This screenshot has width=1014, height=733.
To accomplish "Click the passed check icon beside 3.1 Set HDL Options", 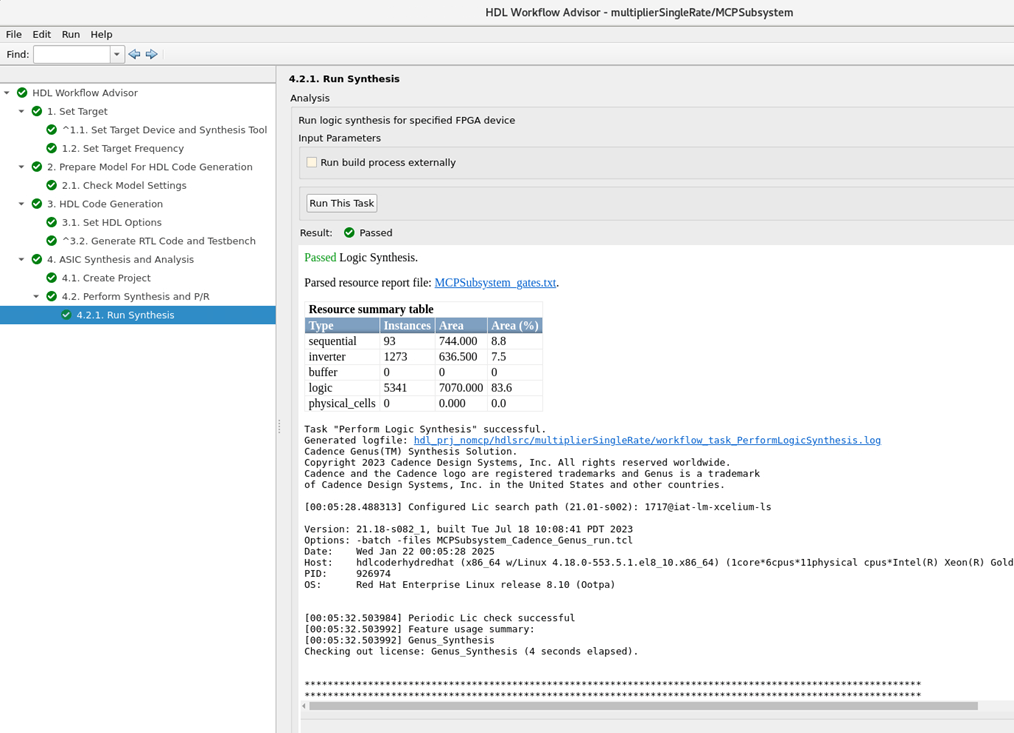I will point(51,222).
